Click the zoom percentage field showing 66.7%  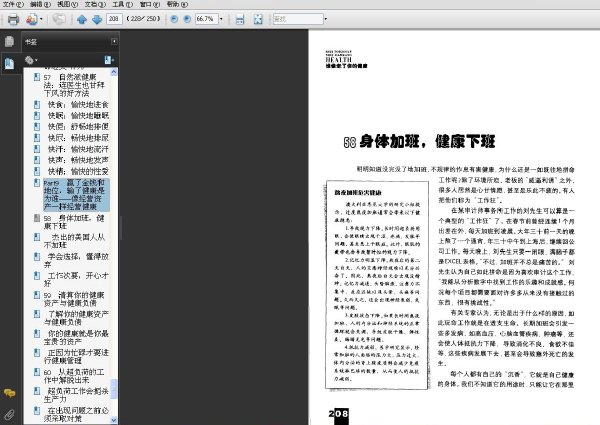[206, 19]
